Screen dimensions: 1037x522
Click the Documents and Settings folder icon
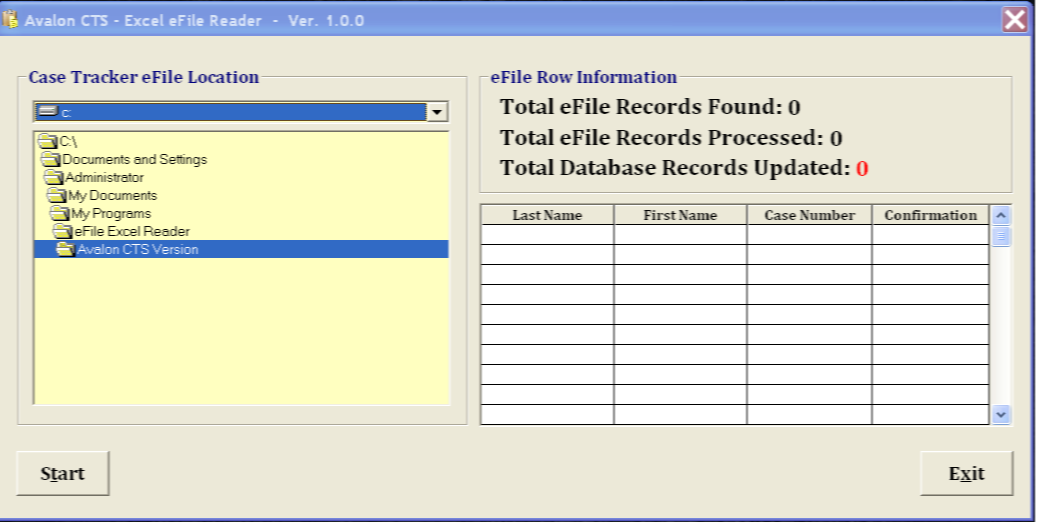pos(50,159)
